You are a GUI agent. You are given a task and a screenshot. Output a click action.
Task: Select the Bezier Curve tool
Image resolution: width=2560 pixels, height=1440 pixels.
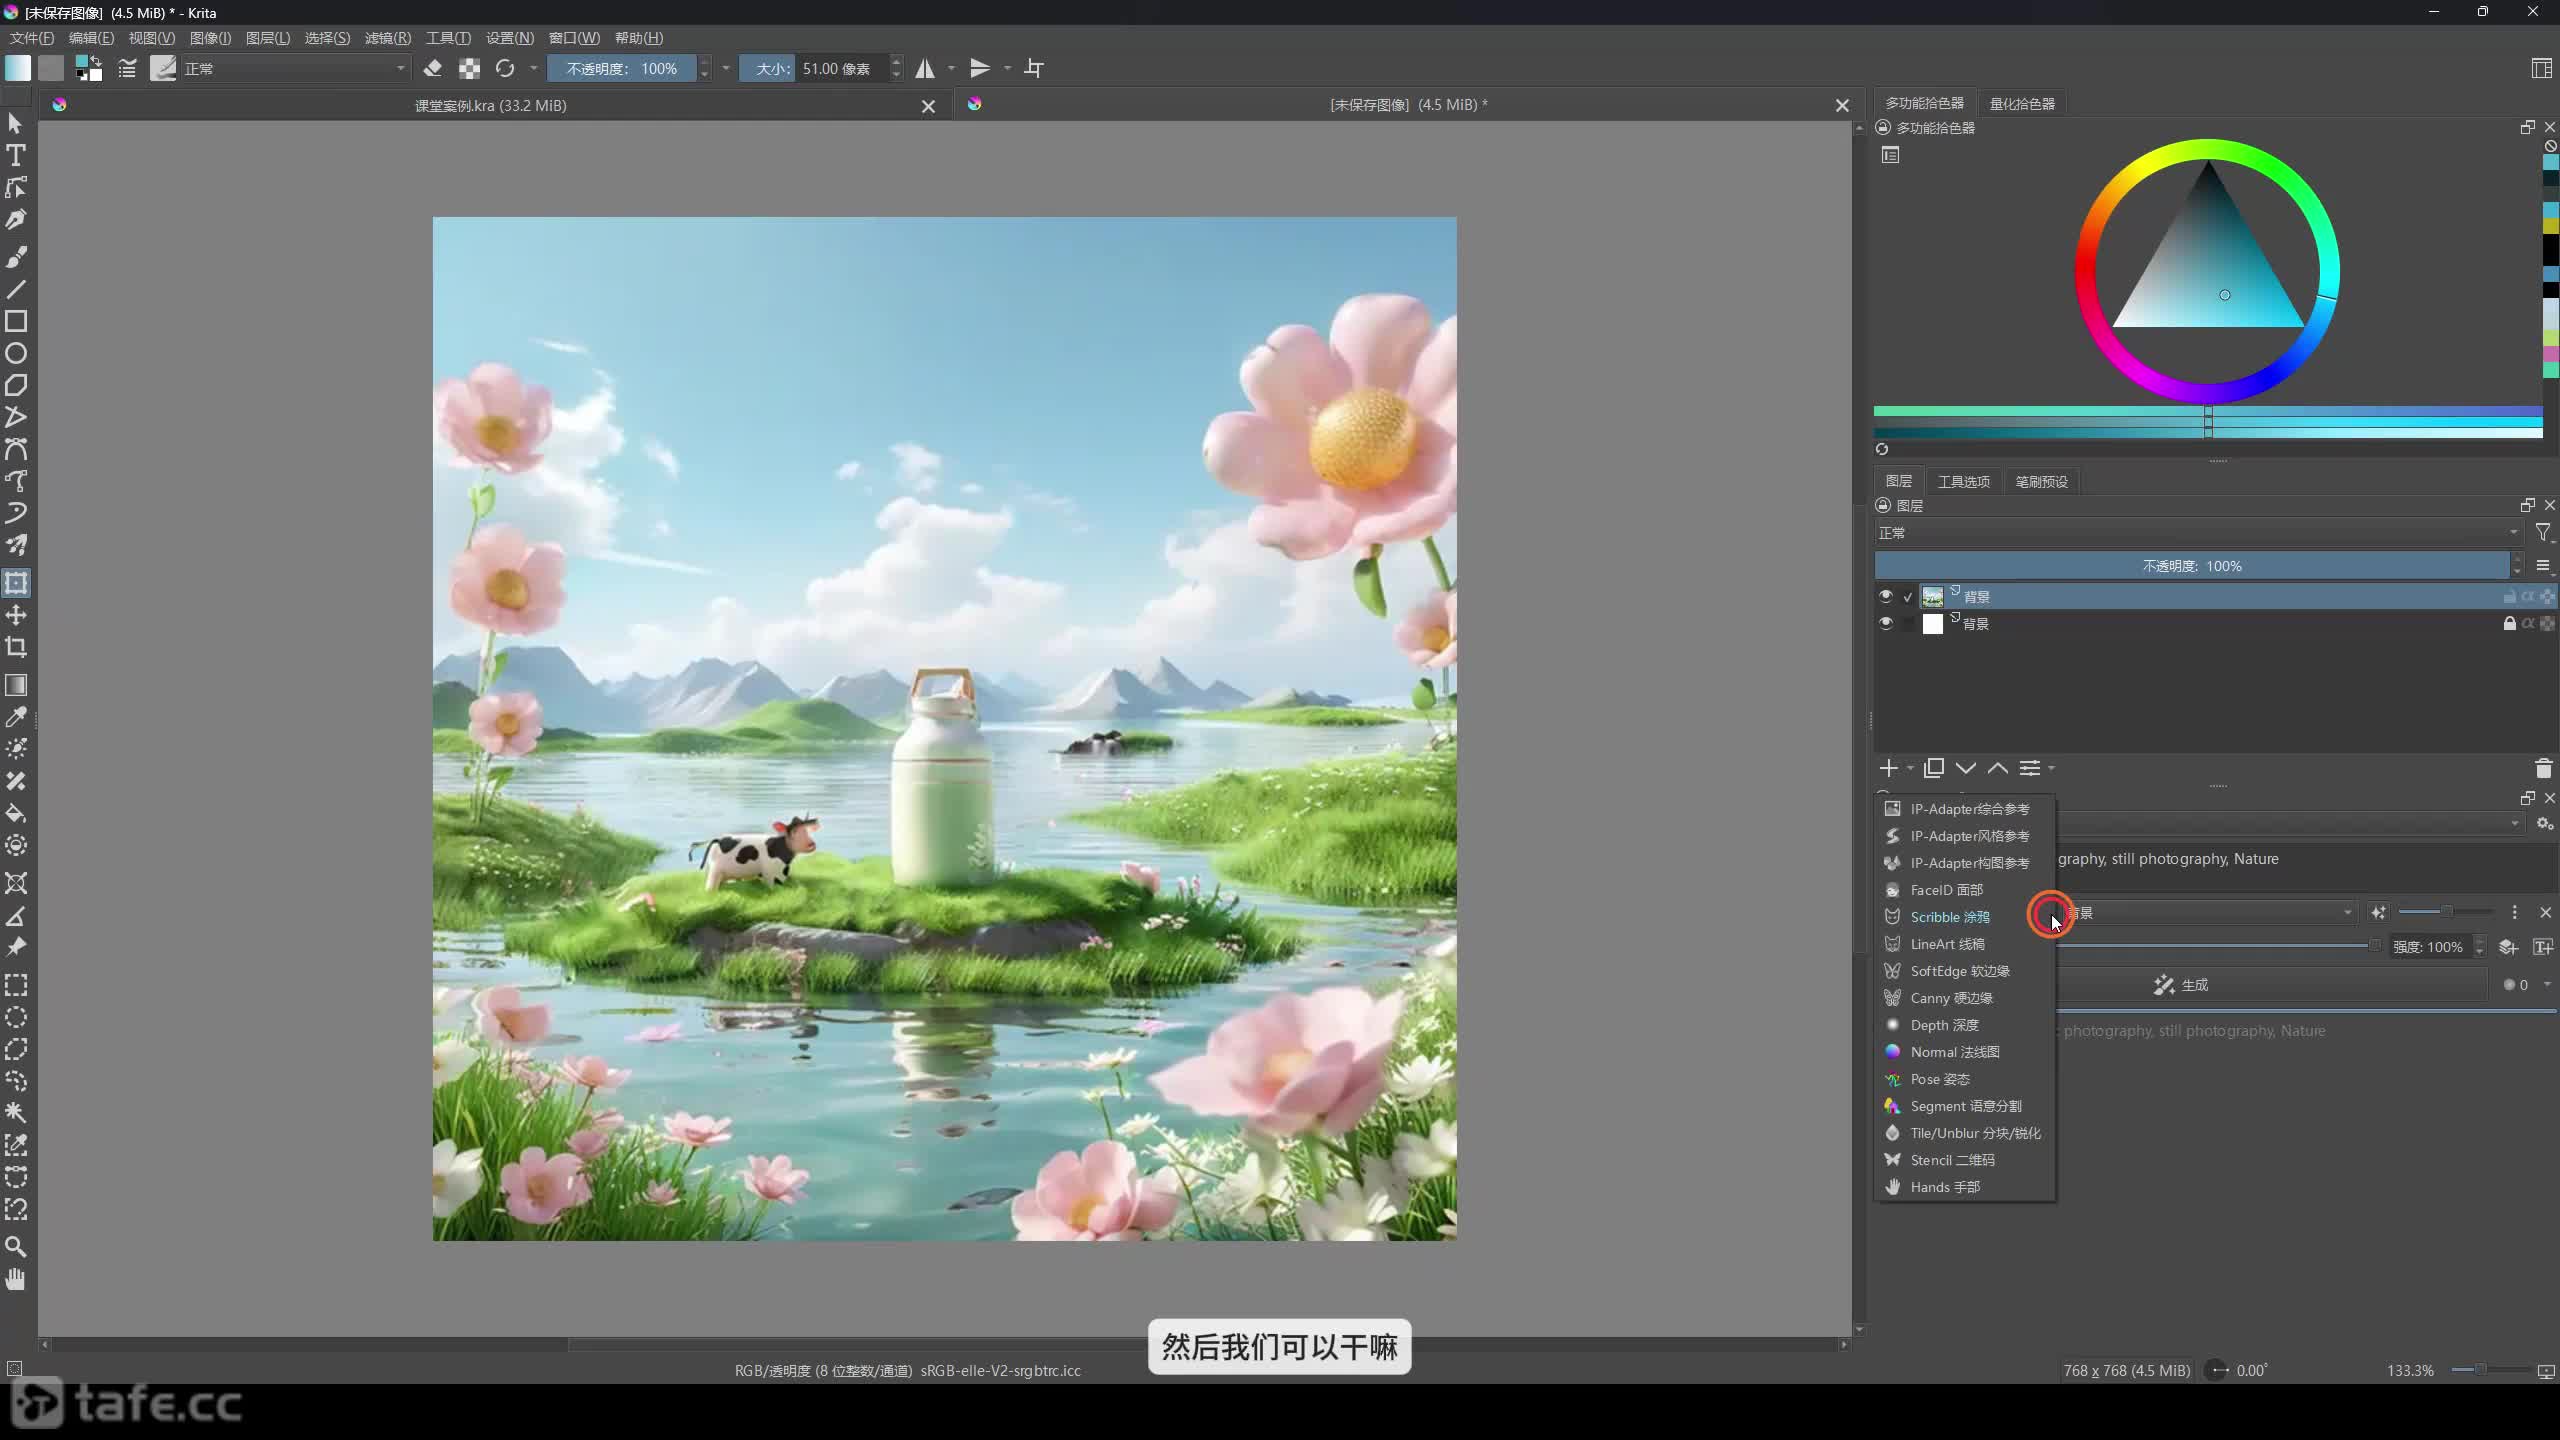pos(16,449)
